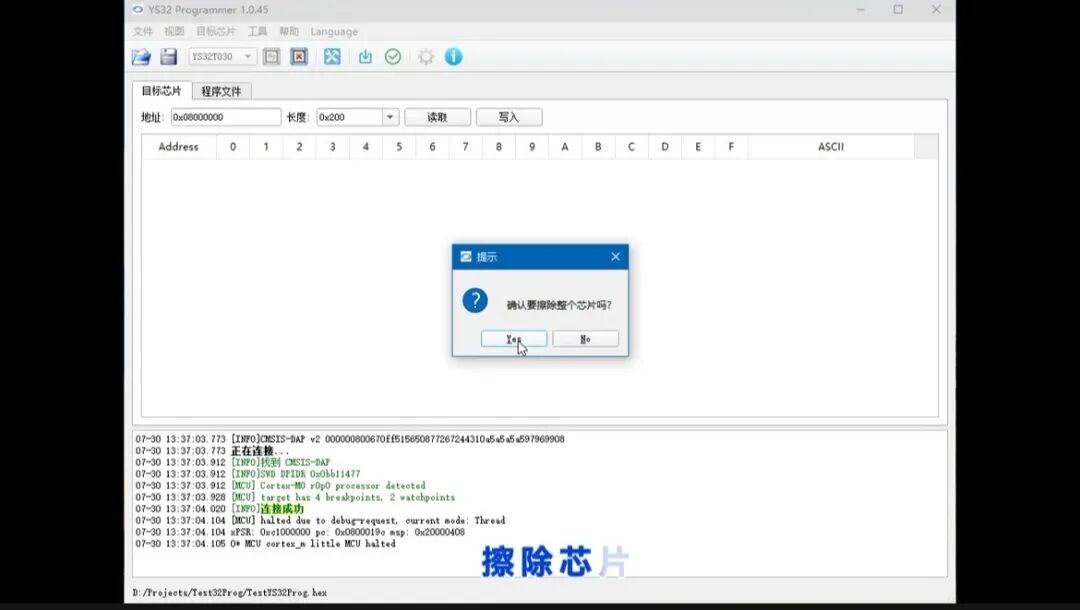1080x610 pixels.
Task: Click the log line 'SWD DPIDR 0x0bb11477'
Action: (310, 474)
